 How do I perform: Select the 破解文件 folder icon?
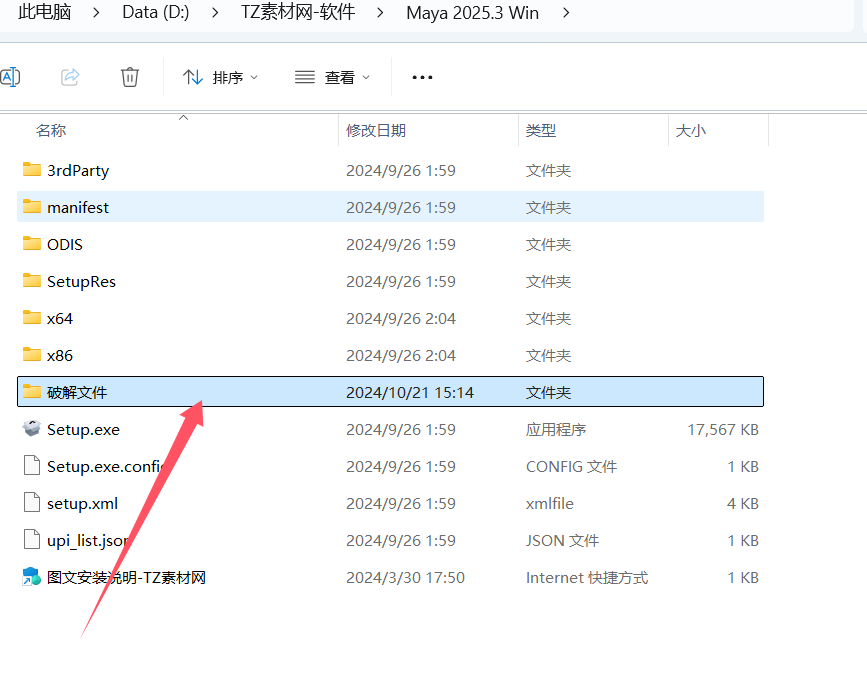[32, 392]
